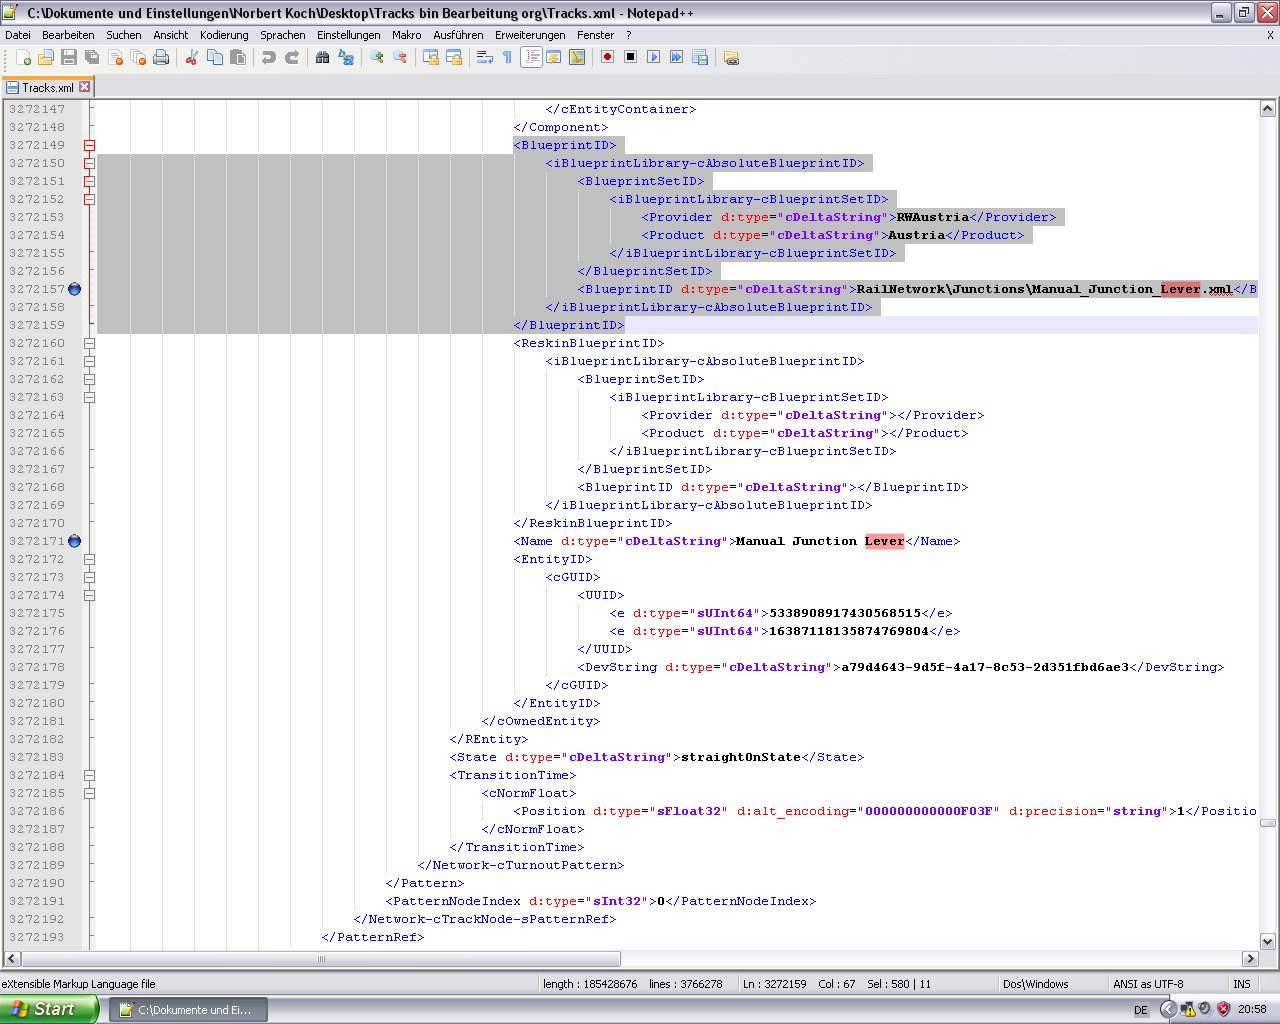
Task: Click the Play macro icon
Action: pos(653,58)
